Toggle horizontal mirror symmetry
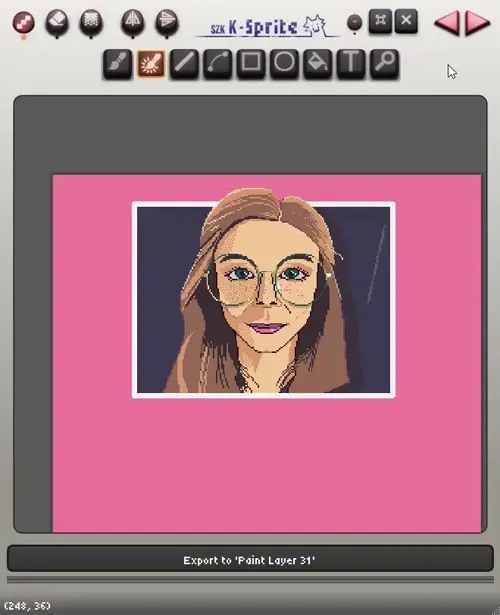 point(133,22)
